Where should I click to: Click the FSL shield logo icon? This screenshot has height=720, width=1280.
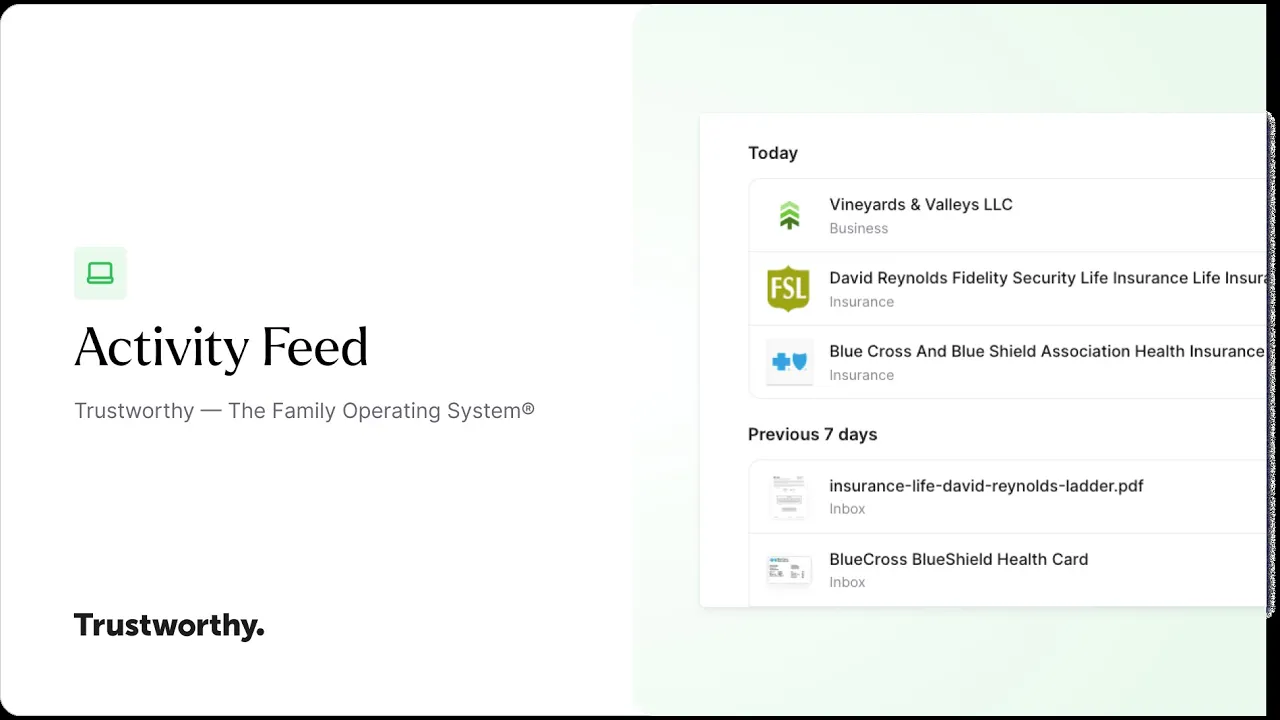[x=788, y=289]
